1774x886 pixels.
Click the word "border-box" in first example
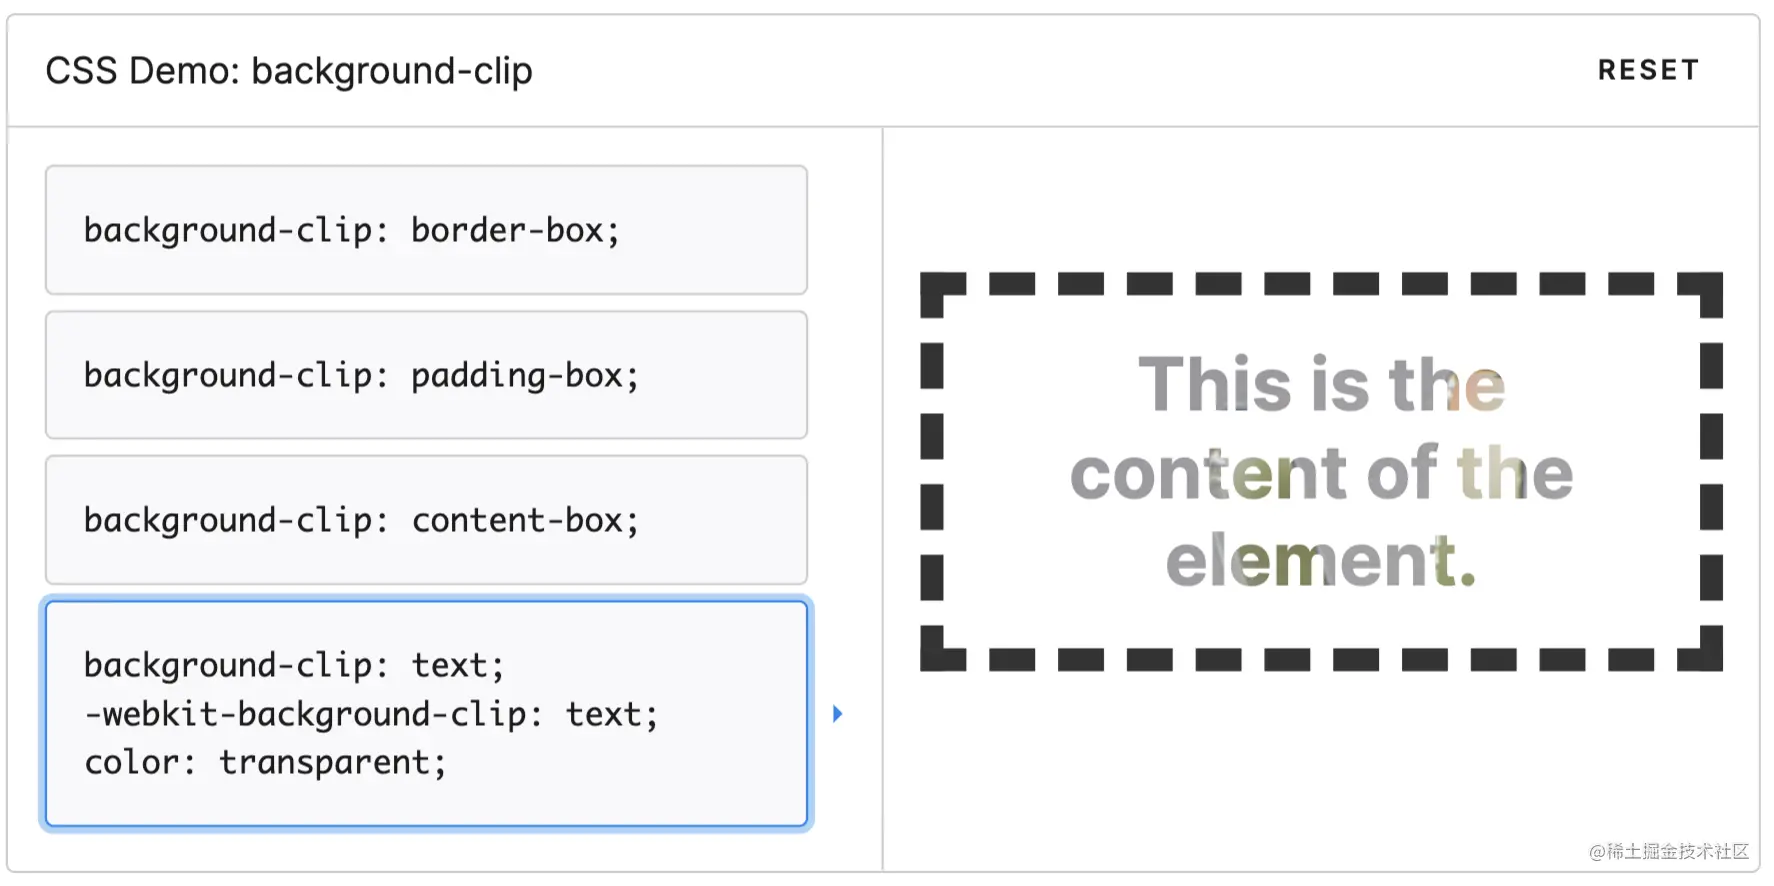point(507,231)
